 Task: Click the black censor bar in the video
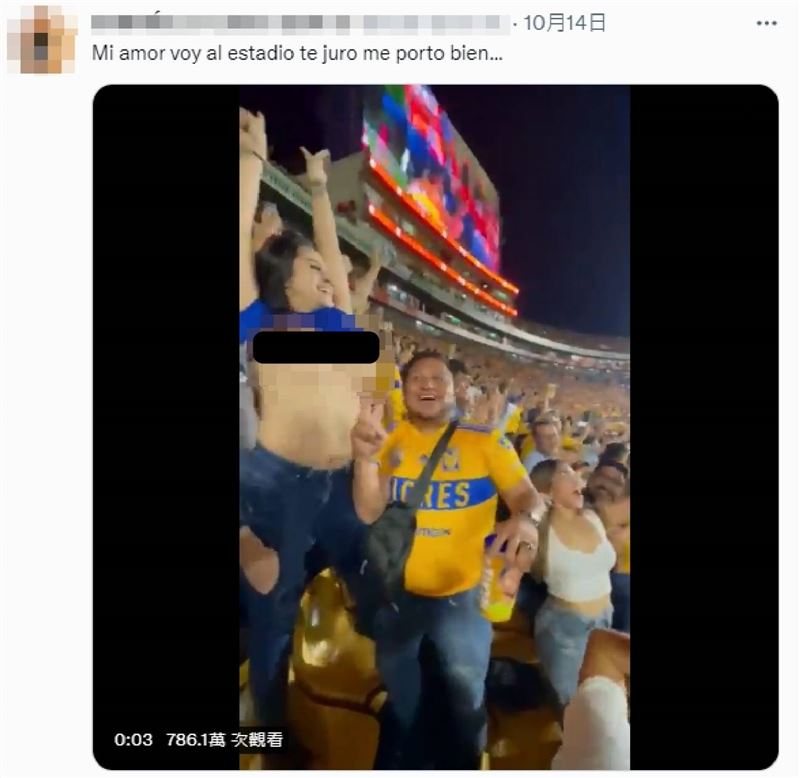[316, 347]
